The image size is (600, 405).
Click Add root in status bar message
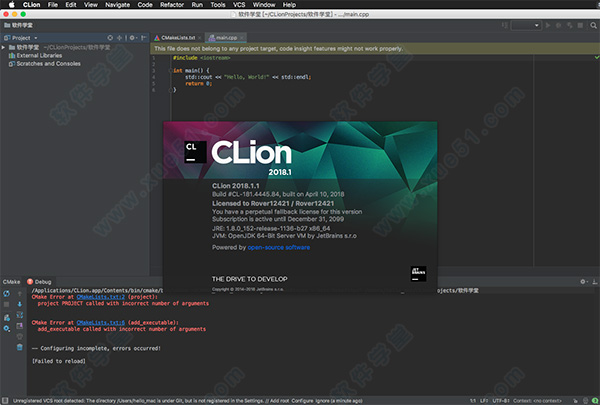pos(280,401)
